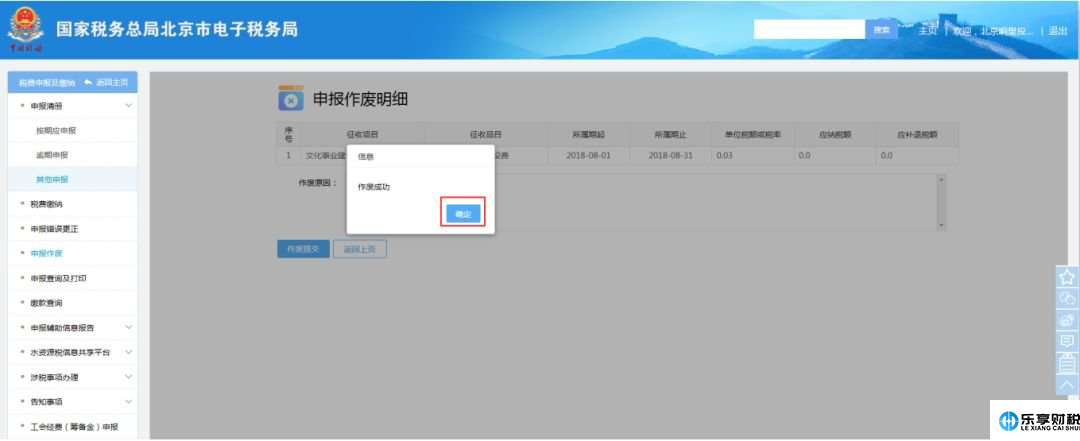Click the 2018-08-01 date cell
The image size is (1080, 441).
pos(588,156)
